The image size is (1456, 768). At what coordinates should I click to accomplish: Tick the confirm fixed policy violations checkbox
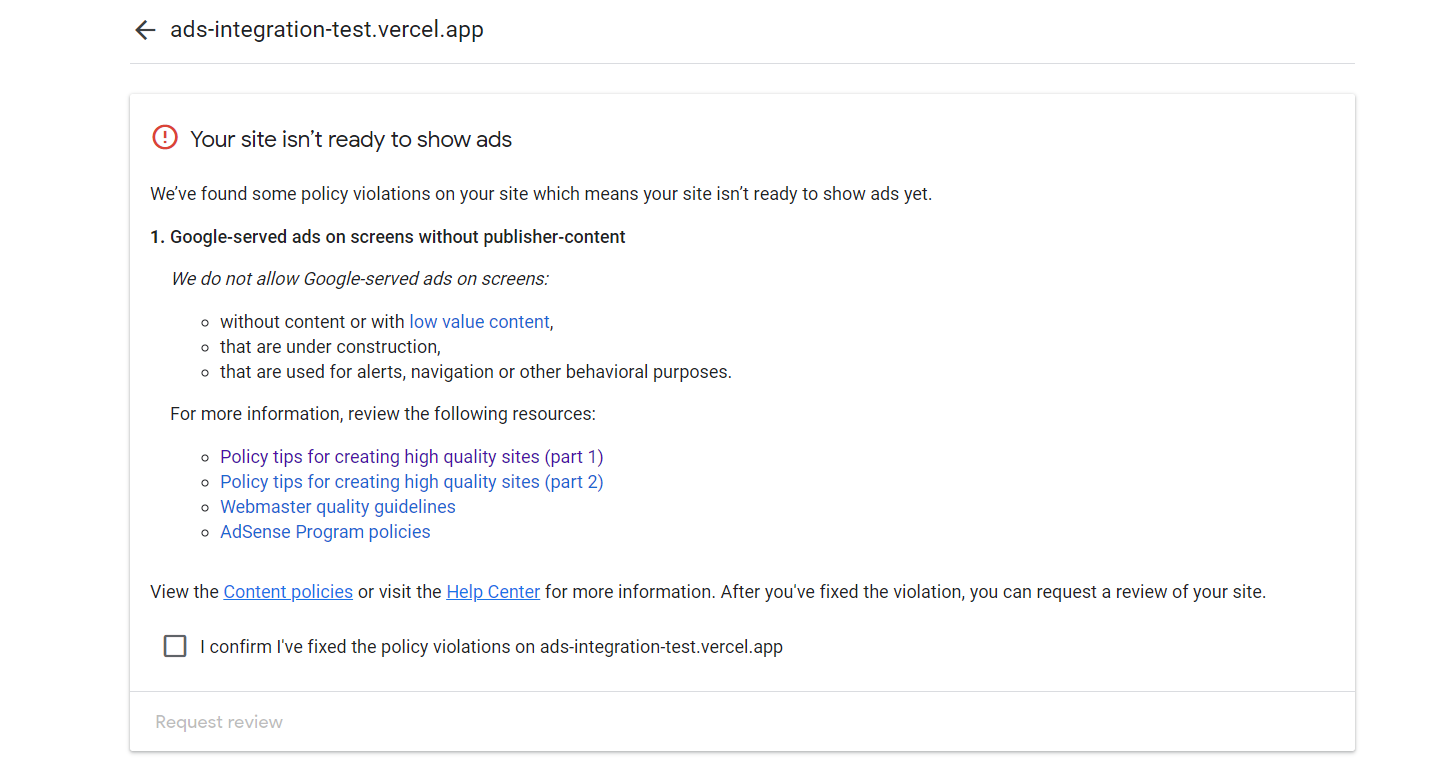point(175,646)
